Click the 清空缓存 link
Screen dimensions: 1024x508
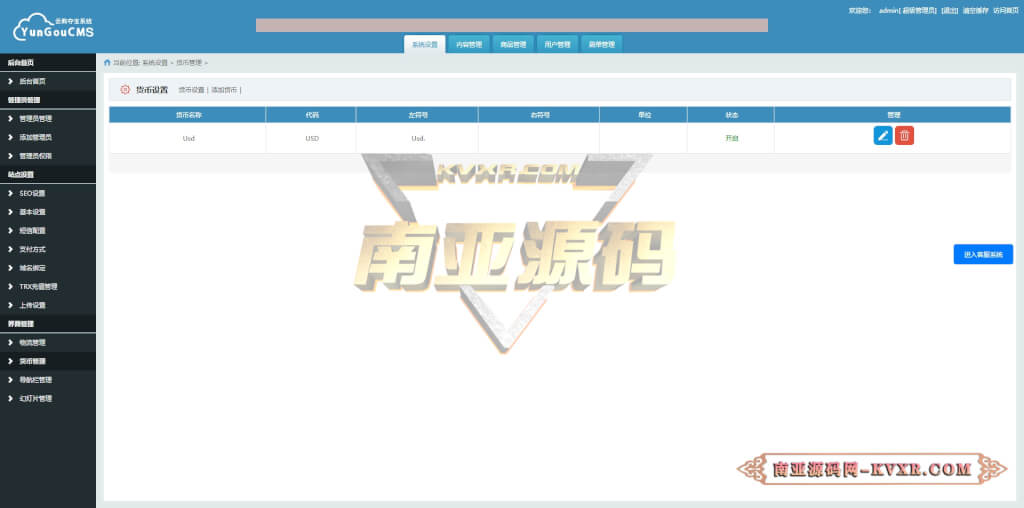point(976,10)
